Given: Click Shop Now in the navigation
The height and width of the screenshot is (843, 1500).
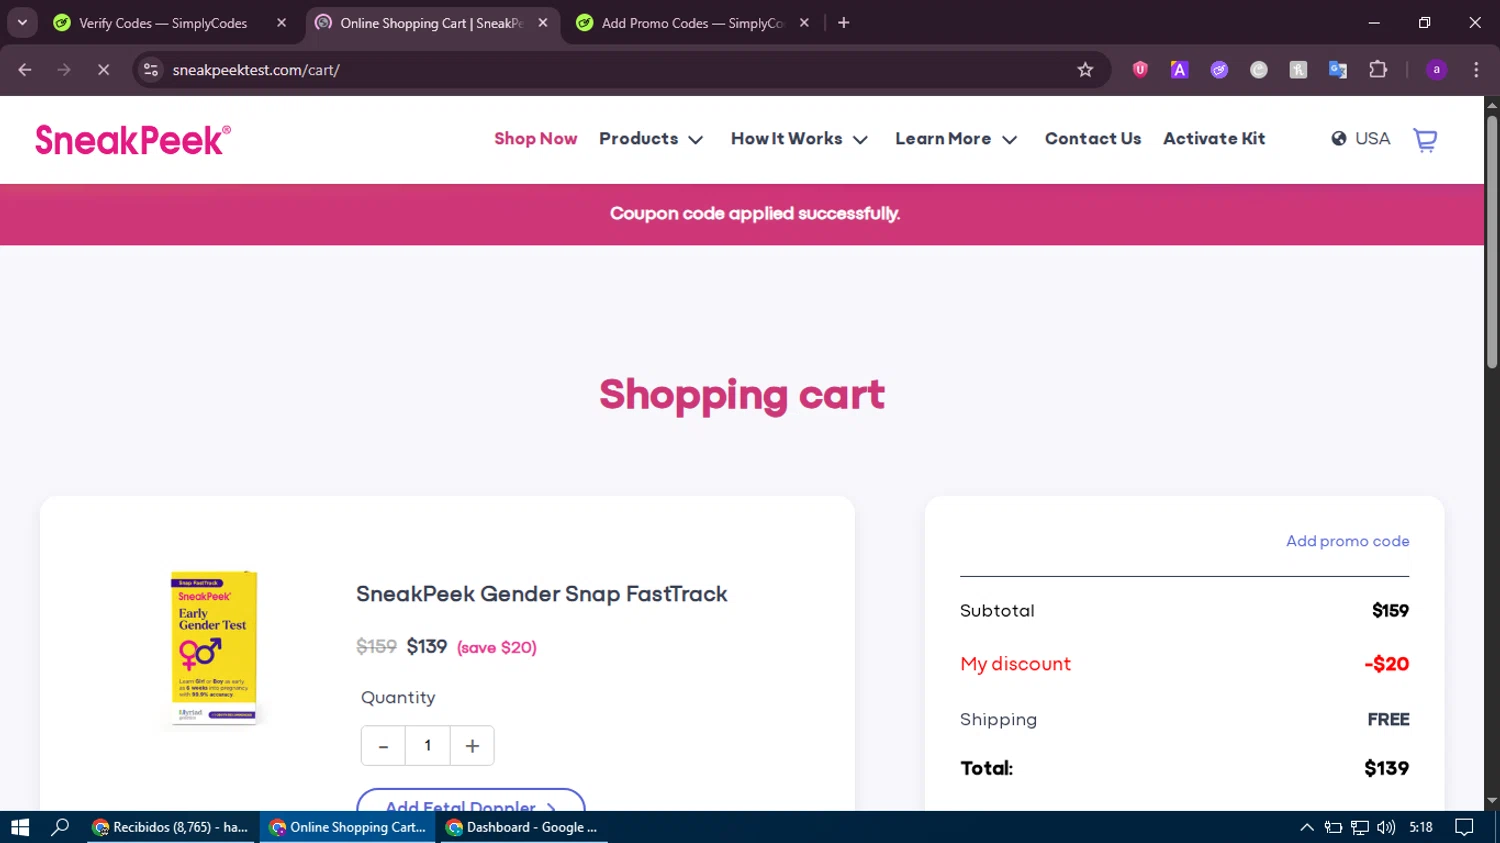Looking at the screenshot, I should [x=536, y=139].
